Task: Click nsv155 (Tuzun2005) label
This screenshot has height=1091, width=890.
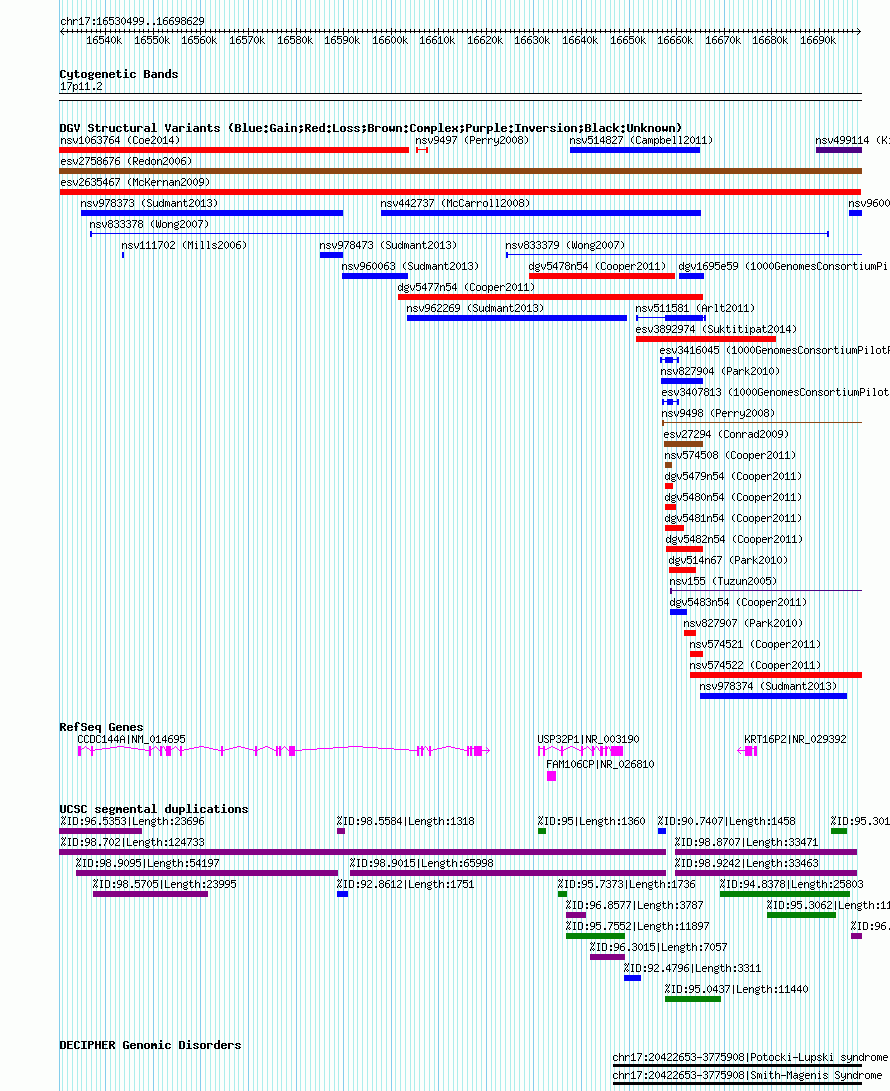Action: pos(723,581)
